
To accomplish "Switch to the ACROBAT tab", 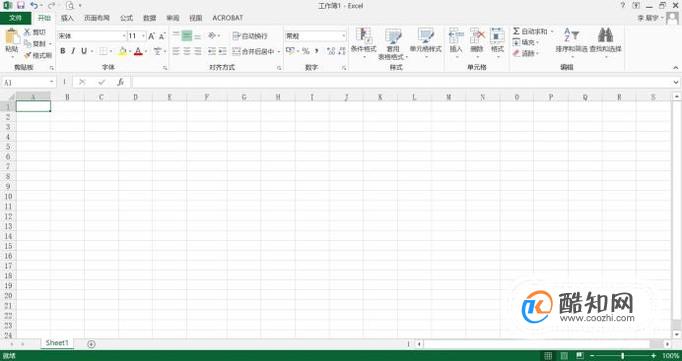I will point(228,18).
